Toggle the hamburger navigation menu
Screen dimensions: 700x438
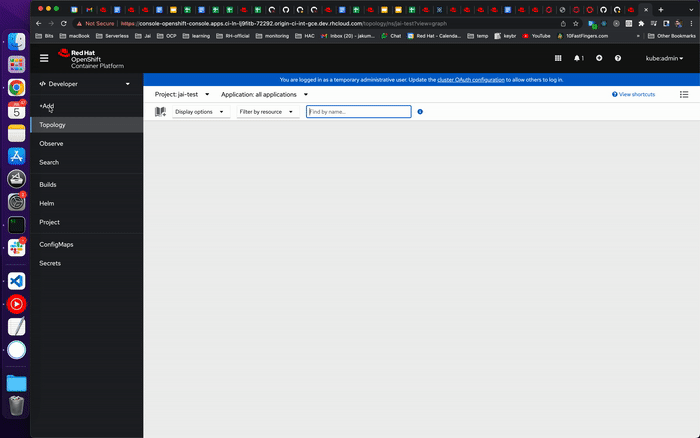(x=44, y=58)
